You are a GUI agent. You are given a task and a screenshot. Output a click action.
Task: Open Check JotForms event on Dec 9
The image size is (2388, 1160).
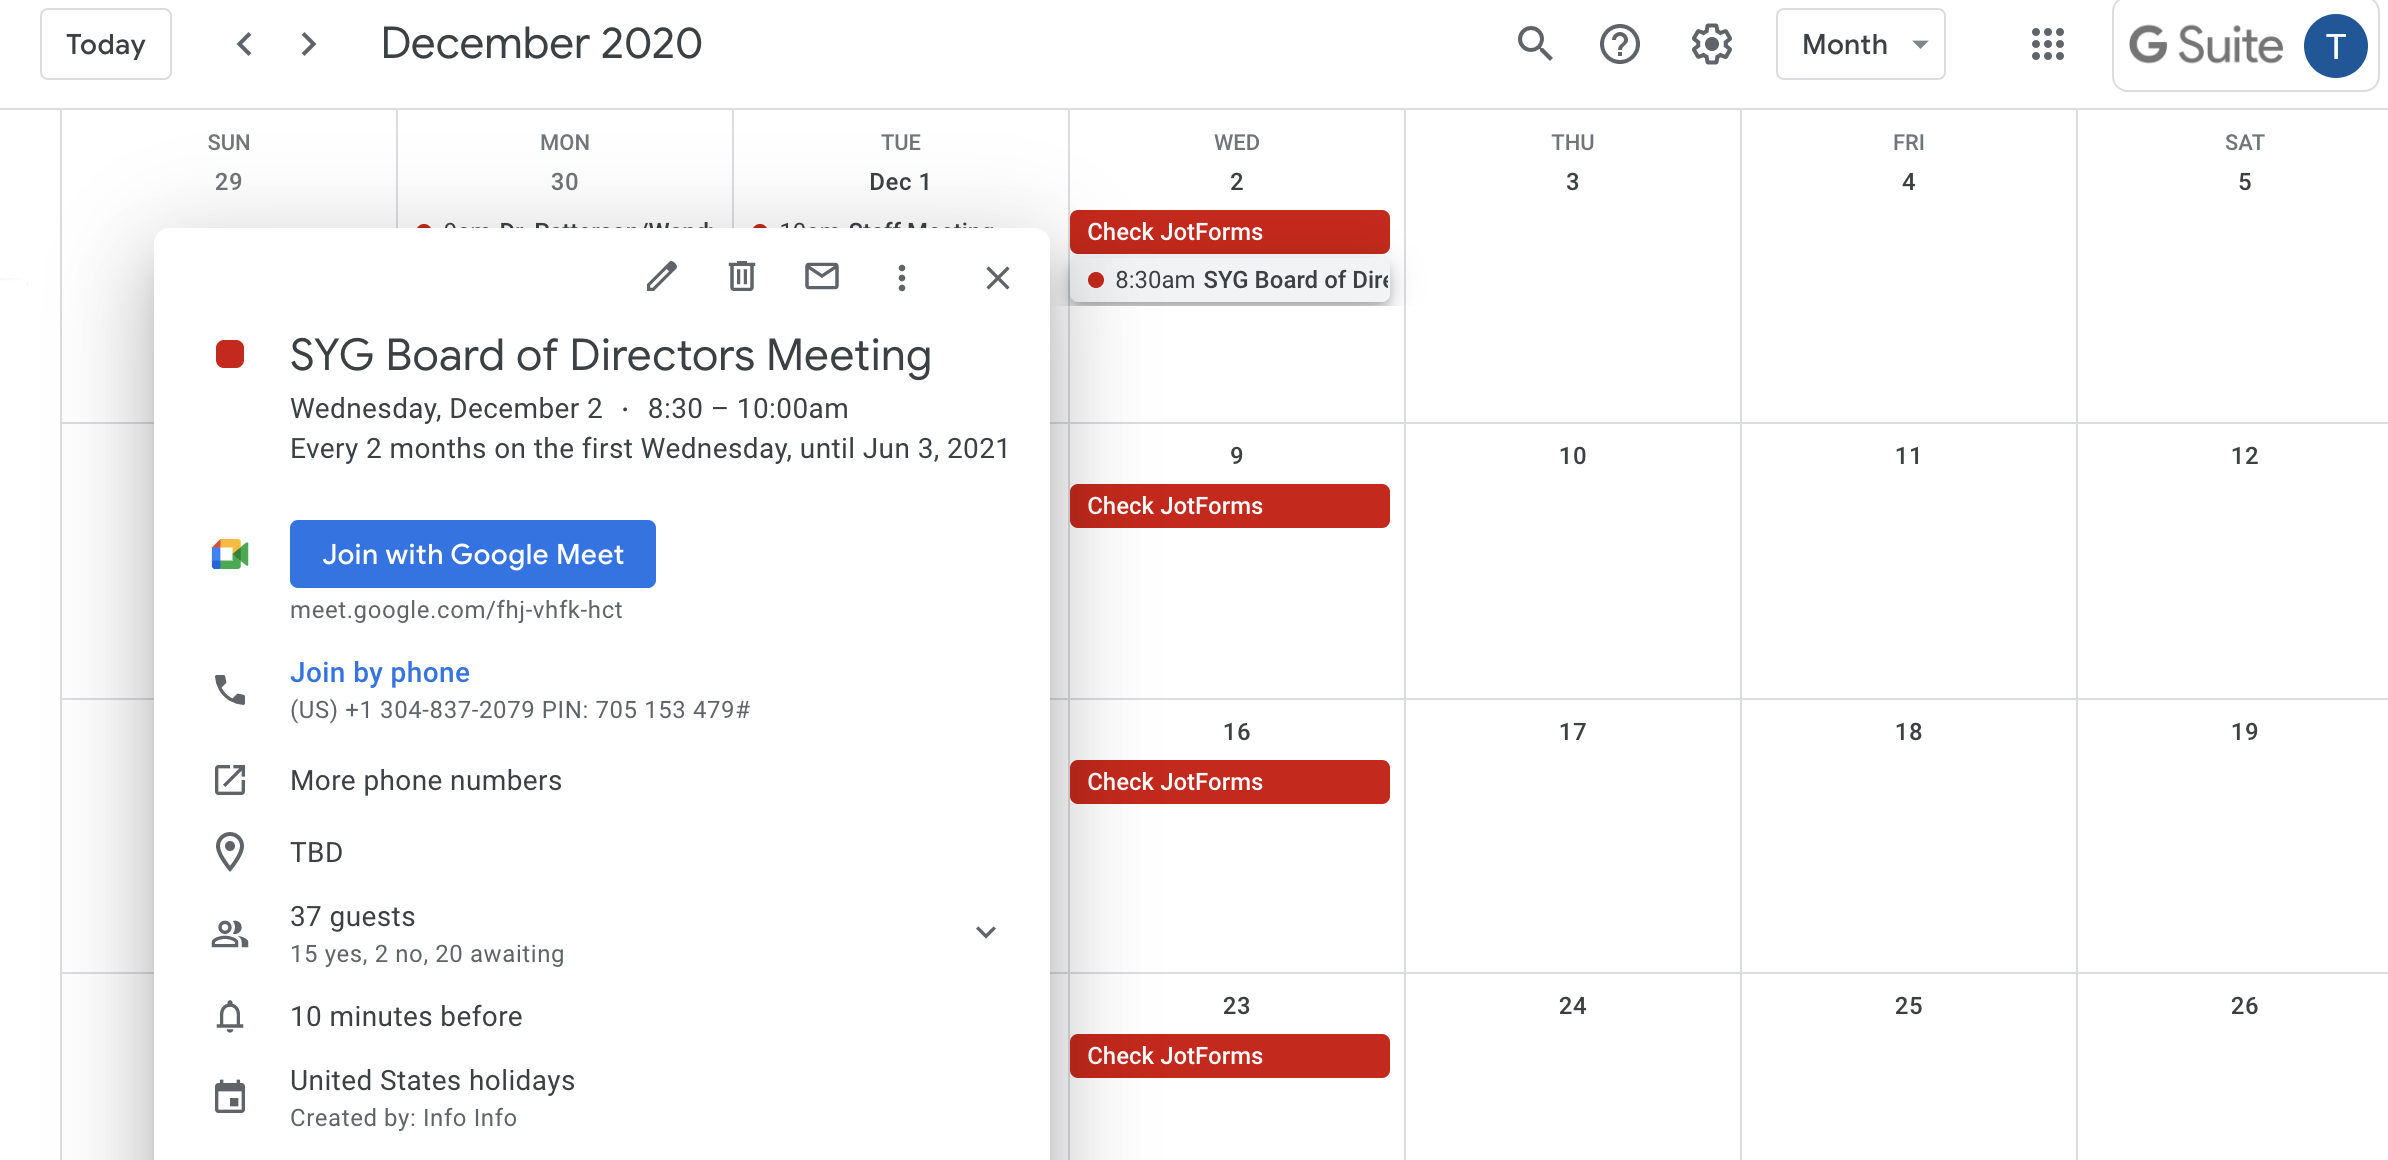coord(1229,506)
